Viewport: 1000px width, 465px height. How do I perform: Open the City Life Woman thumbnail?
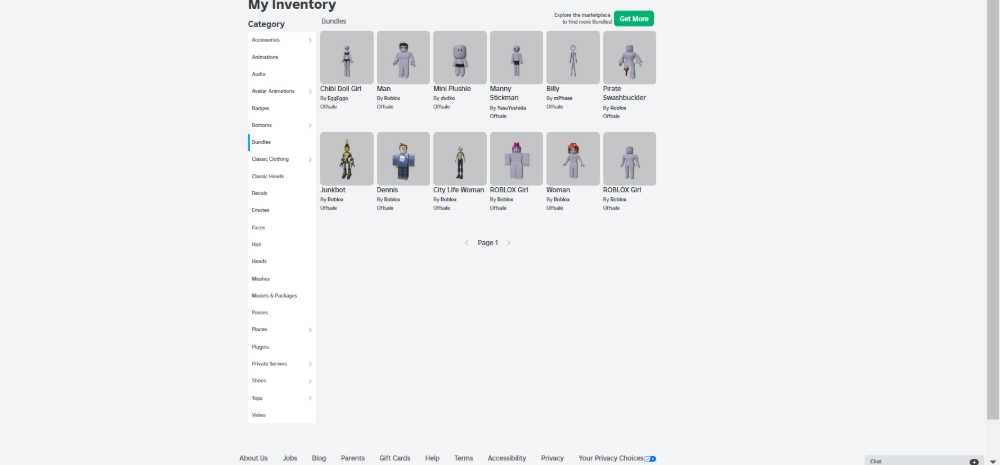click(460, 159)
